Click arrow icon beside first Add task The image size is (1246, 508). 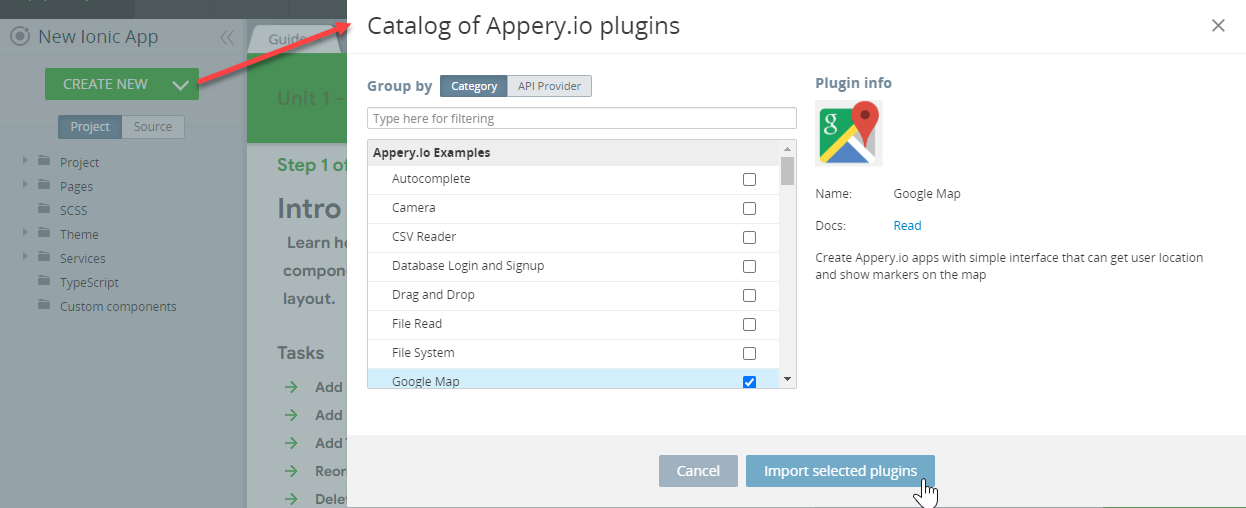tap(291, 387)
